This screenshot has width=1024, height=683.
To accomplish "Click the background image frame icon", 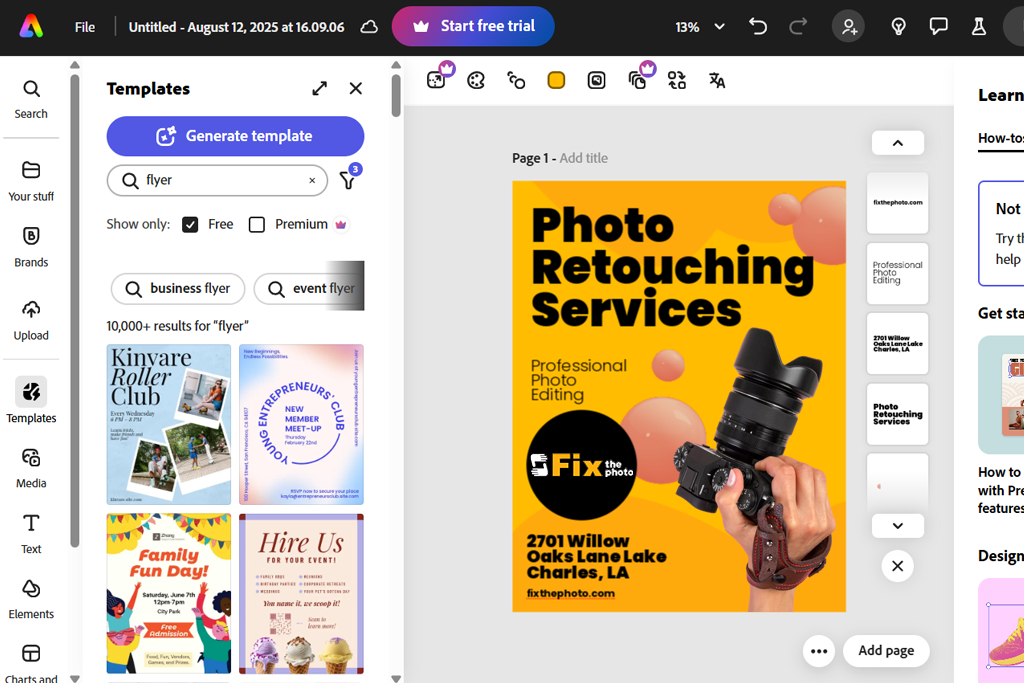I will click(596, 80).
